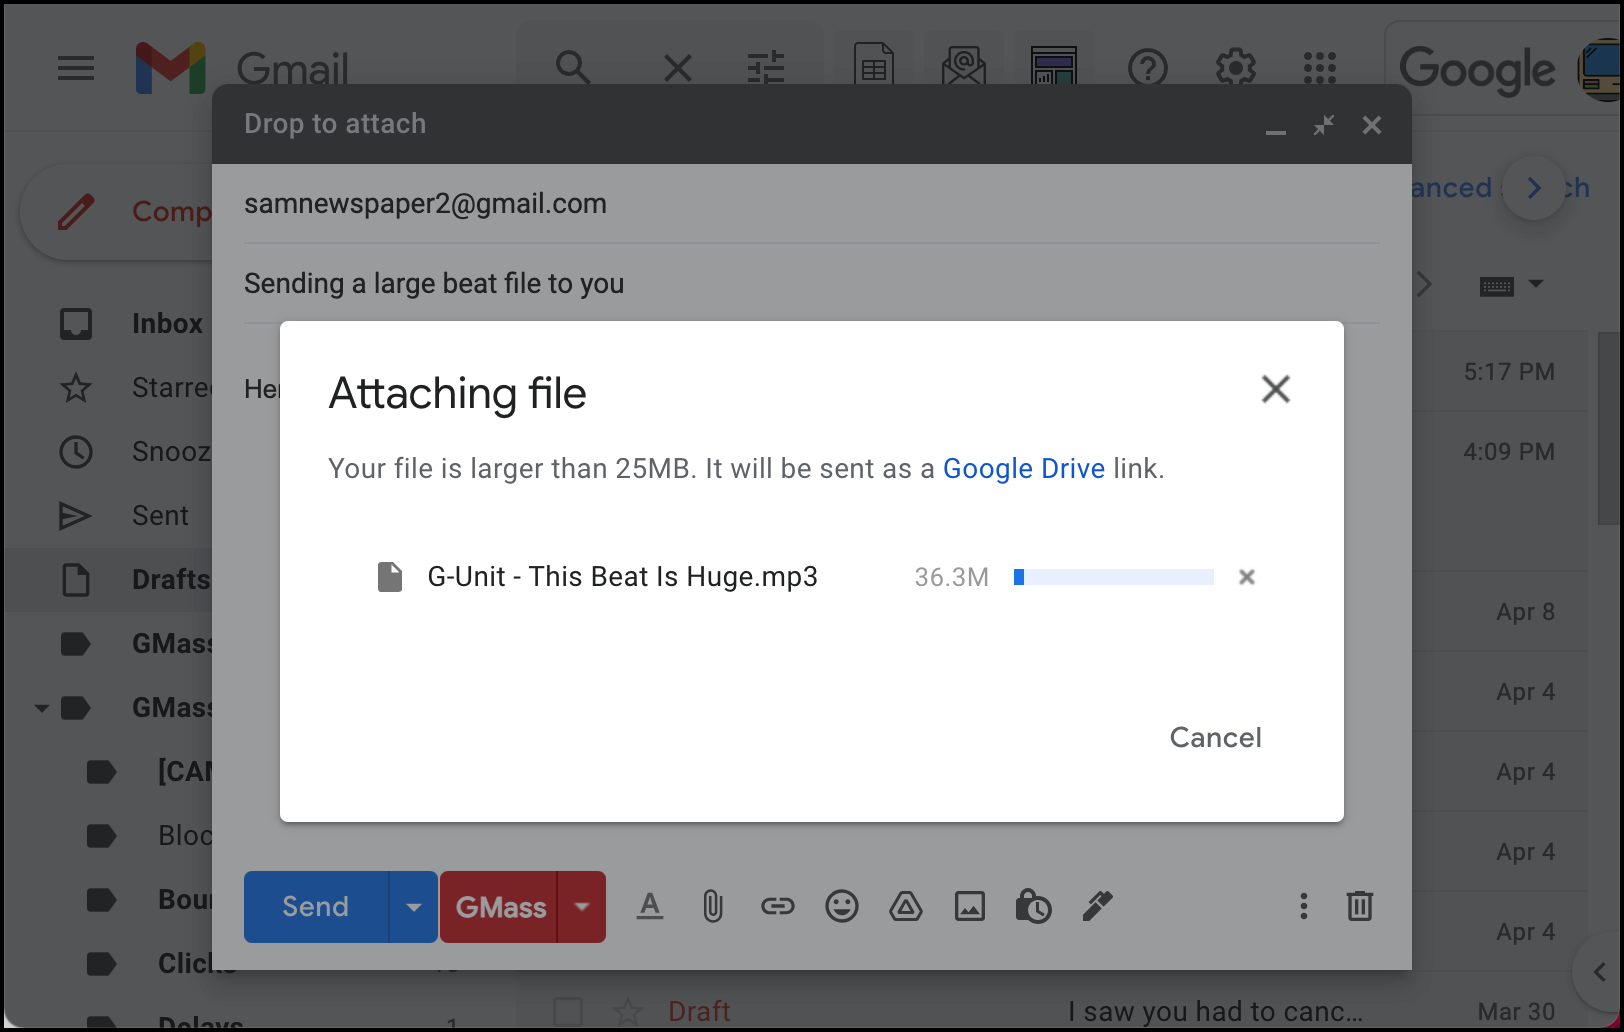The image size is (1624, 1032).
Task: Click the search magnifier icon
Action: (573, 68)
